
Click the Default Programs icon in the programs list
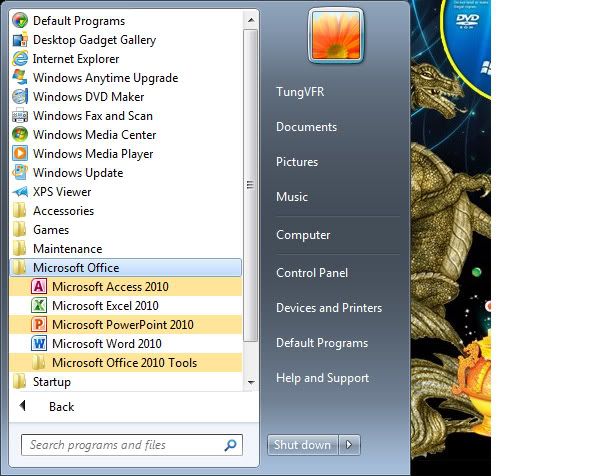pos(20,20)
